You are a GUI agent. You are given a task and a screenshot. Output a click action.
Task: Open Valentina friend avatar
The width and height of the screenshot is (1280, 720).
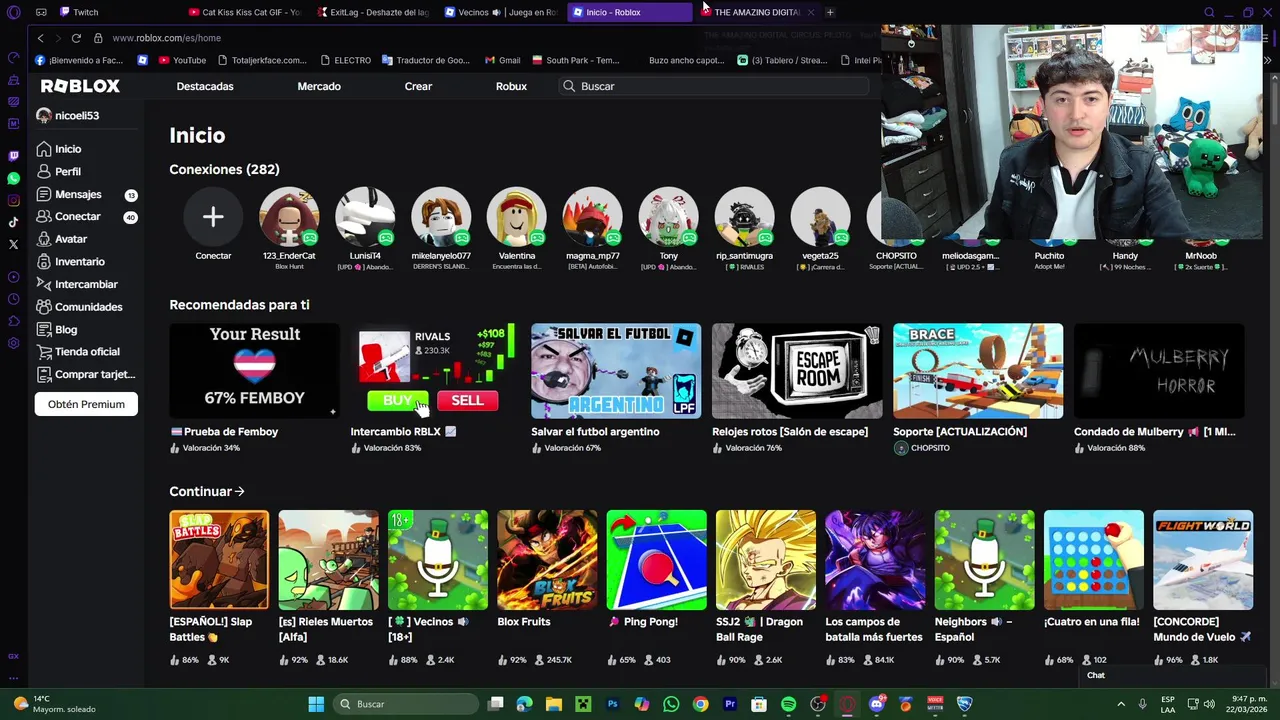(517, 217)
